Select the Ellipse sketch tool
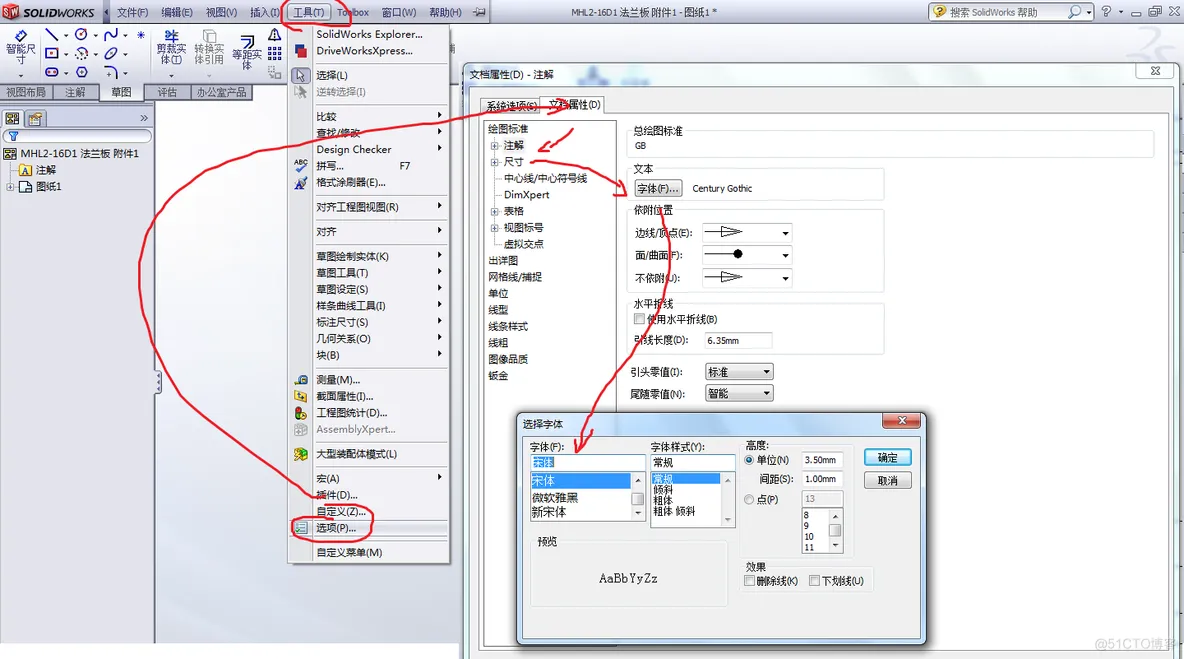This screenshot has width=1184, height=659. click(111, 54)
